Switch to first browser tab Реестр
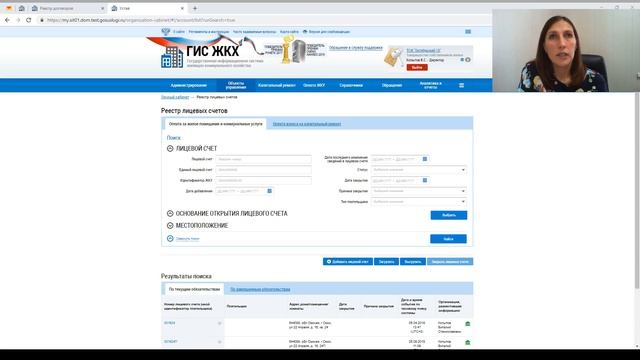640x360 pixels. click(68, 8)
